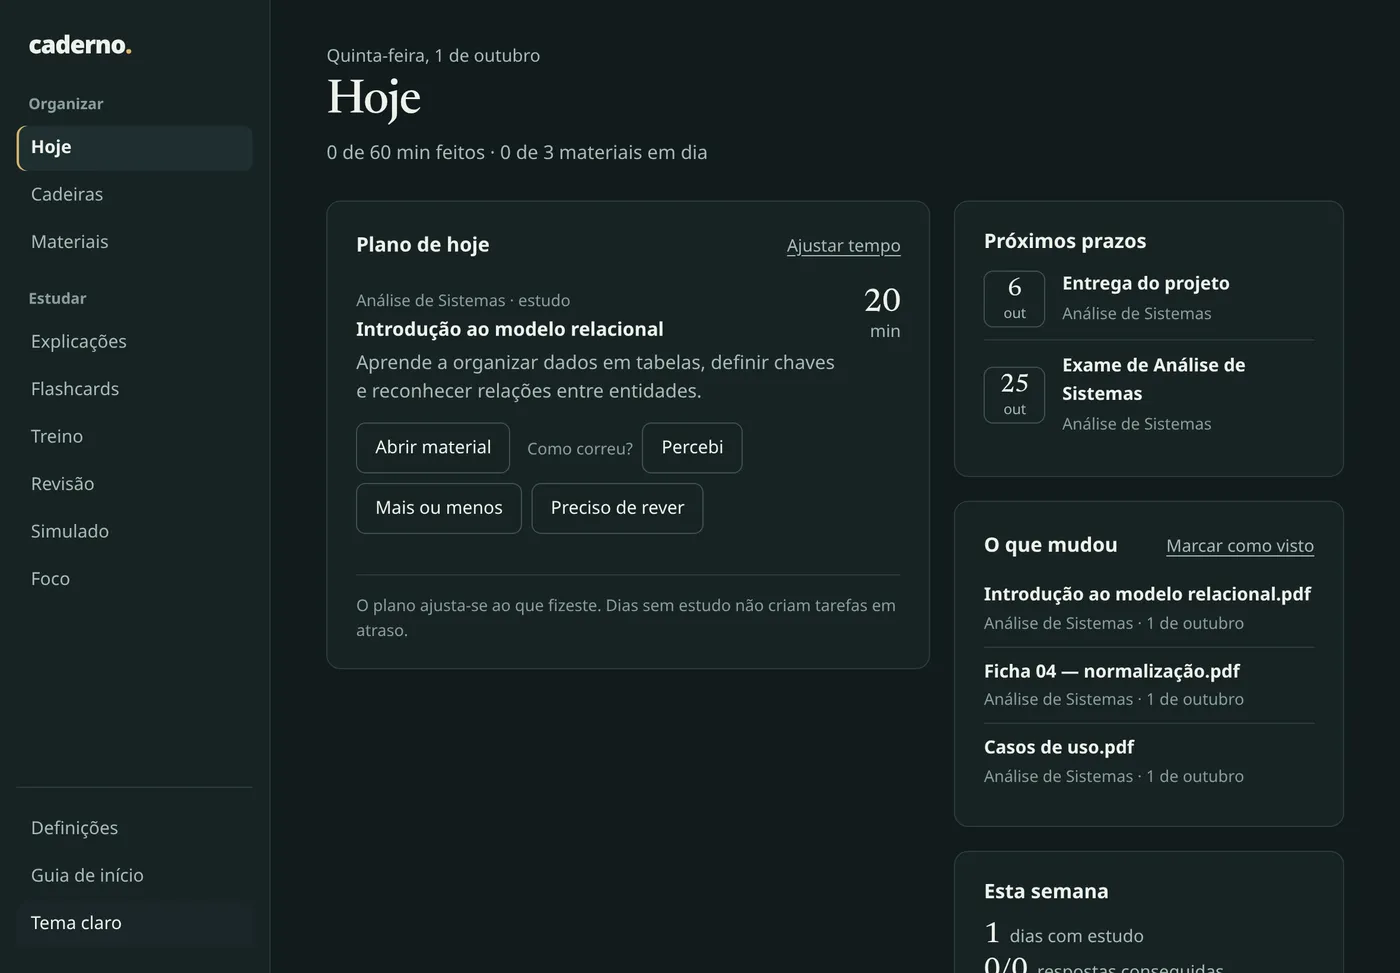Open the Hoje sidebar item

pos(134,148)
